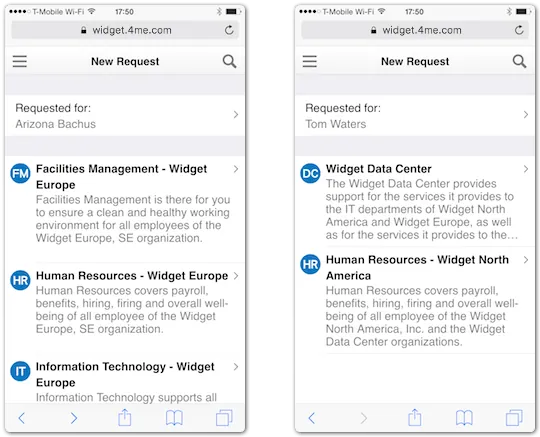Image resolution: width=540 pixels, height=437 pixels.
Task: Tap widget.4me.com URL in left phone
Action: click(x=132, y=30)
